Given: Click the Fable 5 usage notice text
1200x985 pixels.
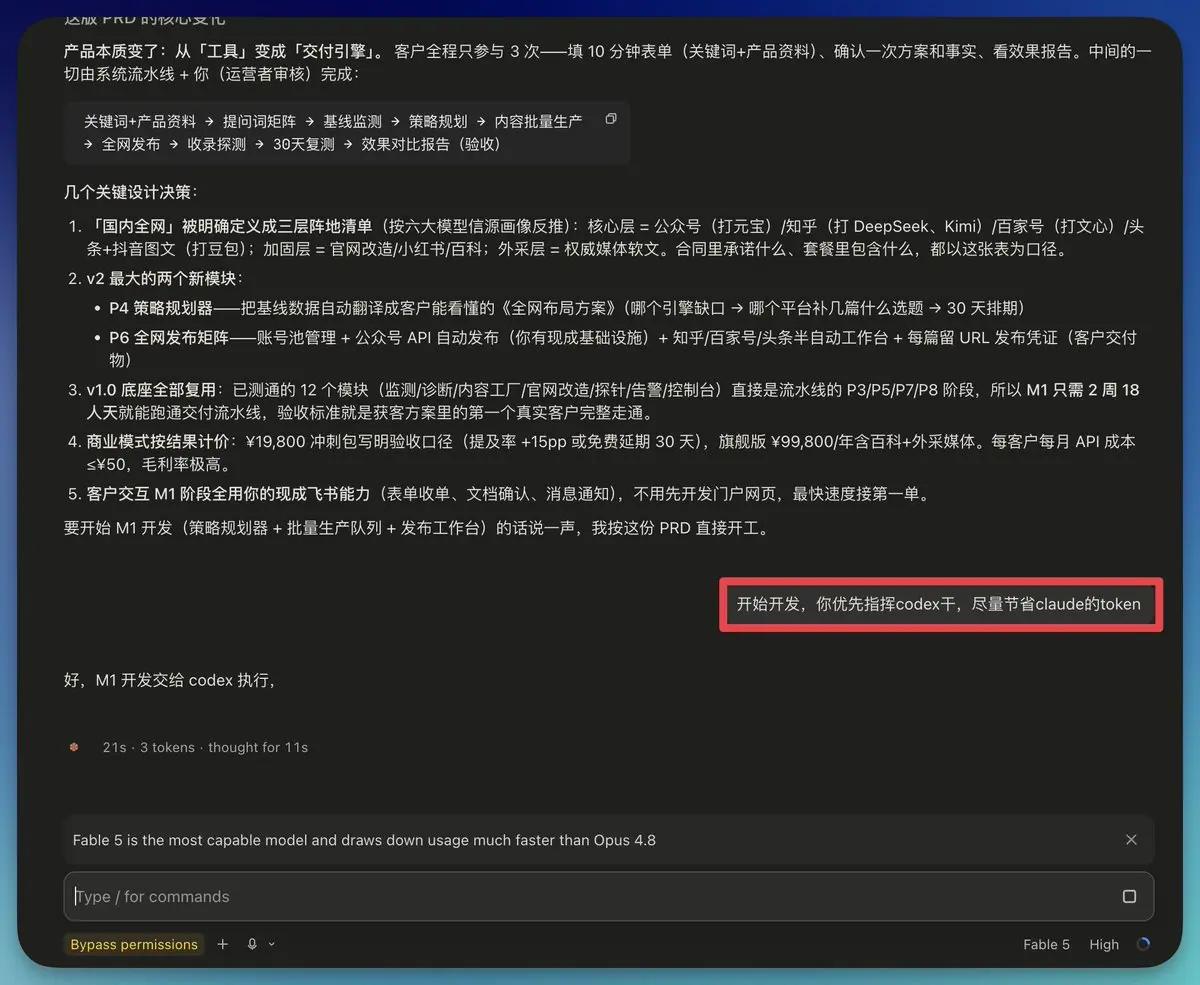Looking at the screenshot, I should click(x=364, y=840).
